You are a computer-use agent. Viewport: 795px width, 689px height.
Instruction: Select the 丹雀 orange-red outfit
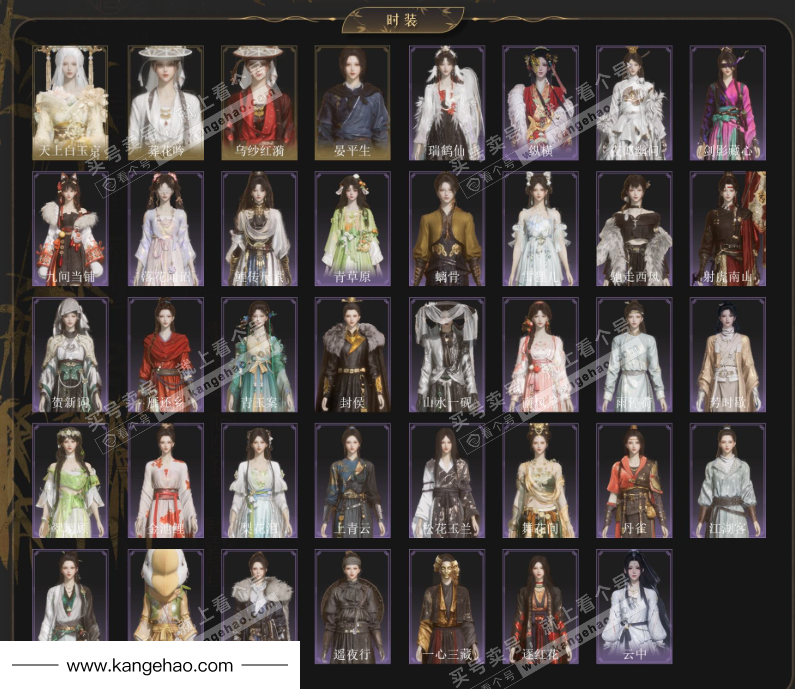[x=634, y=481]
